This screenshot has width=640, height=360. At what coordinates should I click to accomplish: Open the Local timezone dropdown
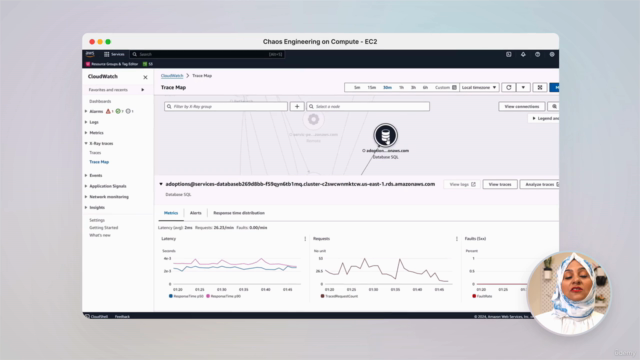point(479,87)
